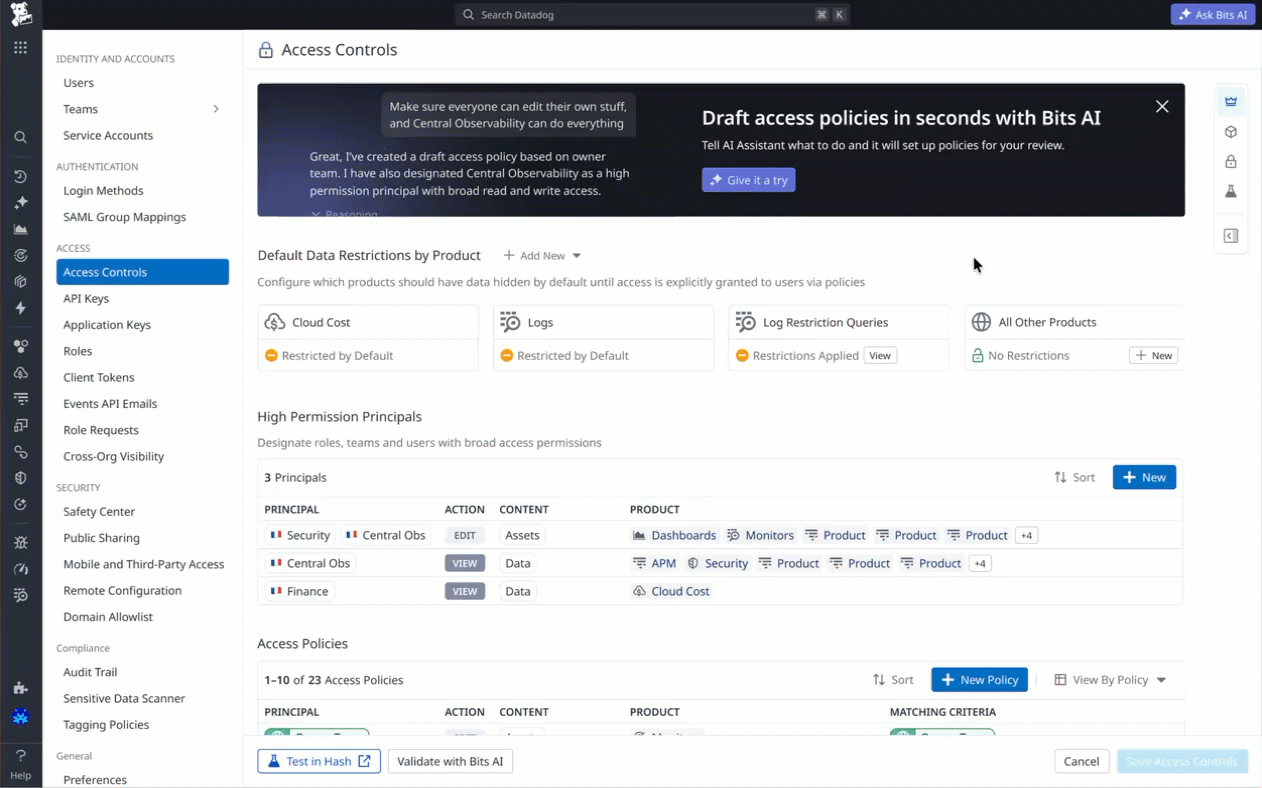This screenshot has height=788, width=1262.
Task: Open API Keys in sidebar
Action: [x=86, y=298]
